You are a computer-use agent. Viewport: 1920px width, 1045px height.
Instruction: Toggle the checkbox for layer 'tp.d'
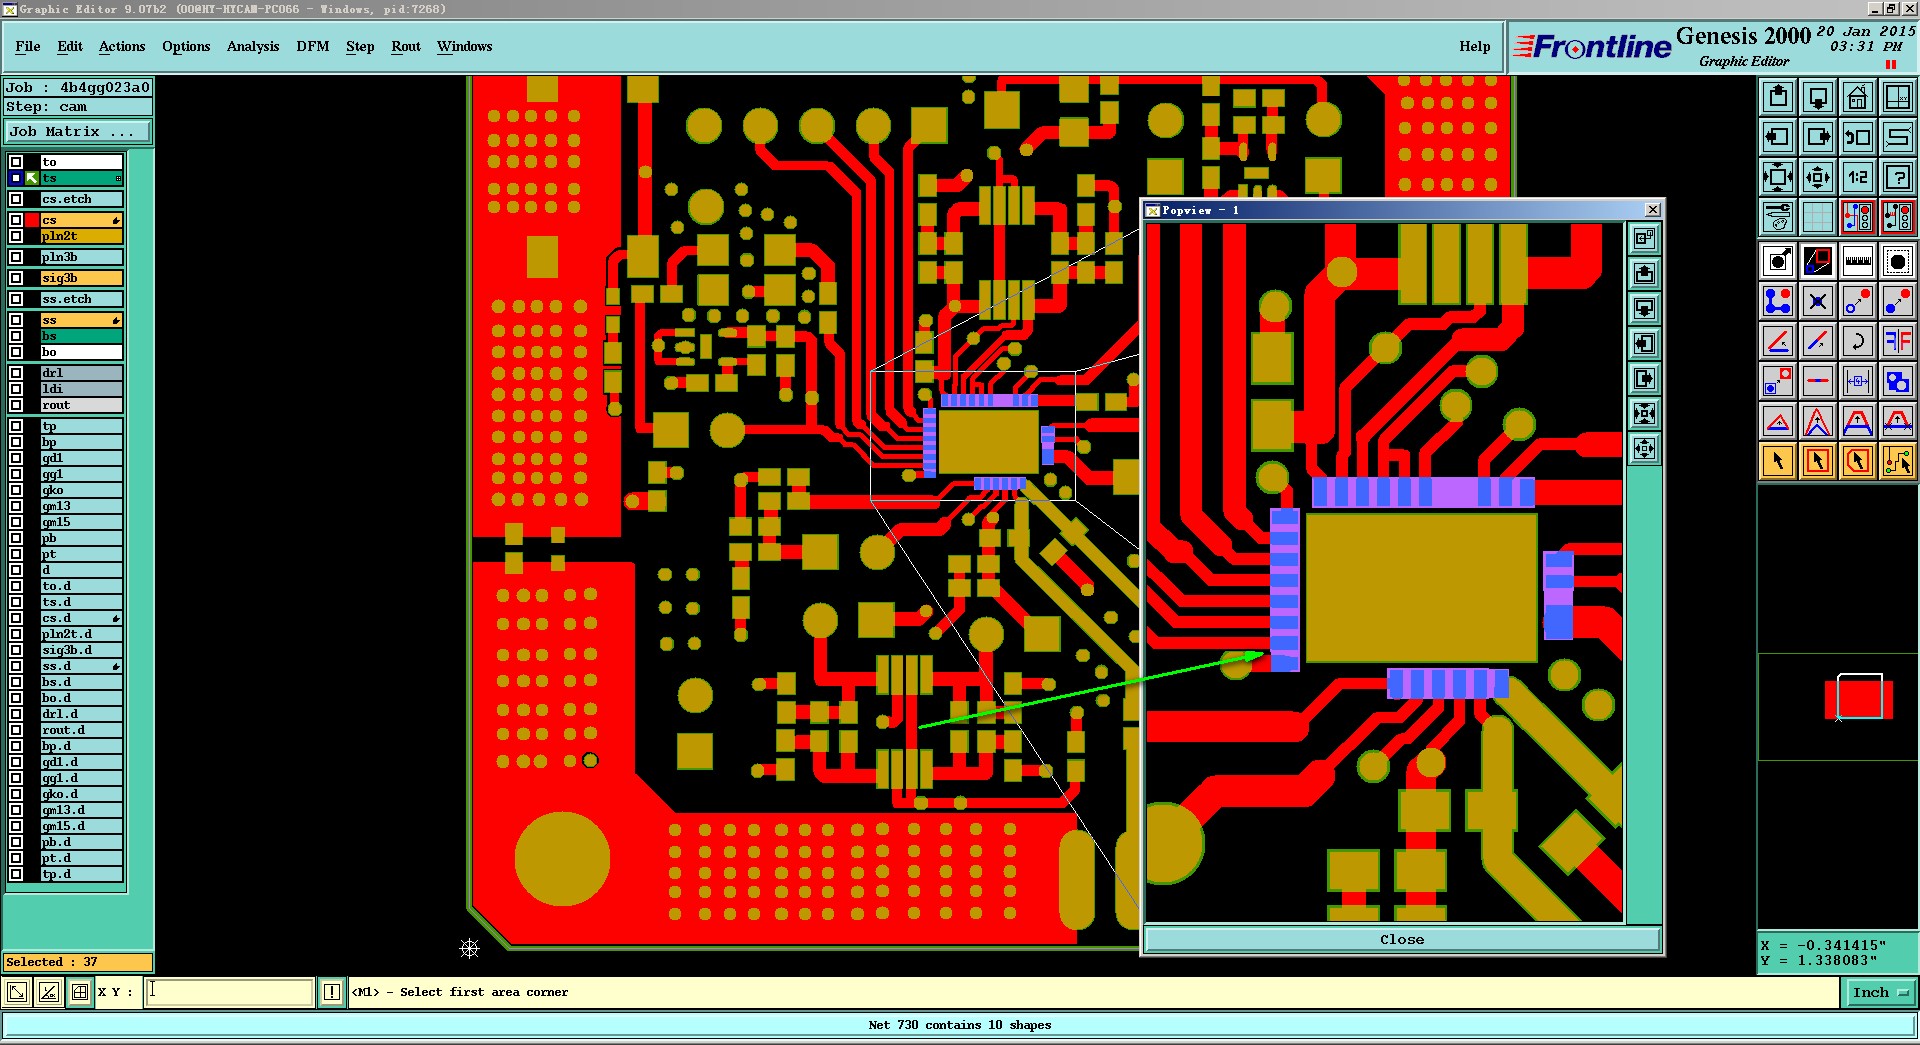pos(16,874)
